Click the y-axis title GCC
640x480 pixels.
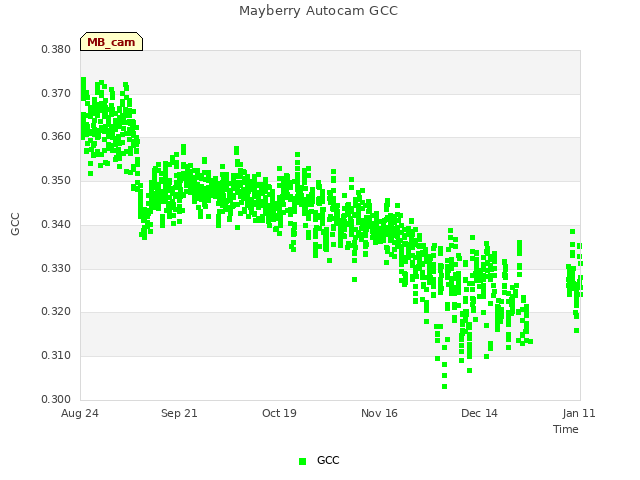coord(15,224)
